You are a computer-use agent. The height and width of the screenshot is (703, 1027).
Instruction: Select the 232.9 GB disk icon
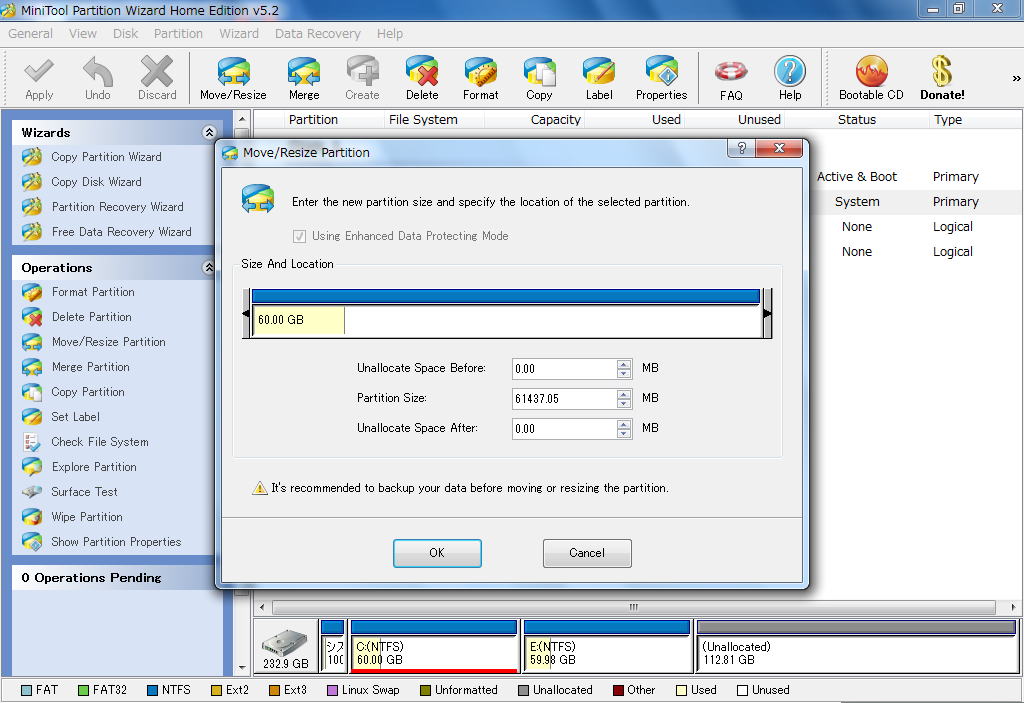click(x=285, y=647)
